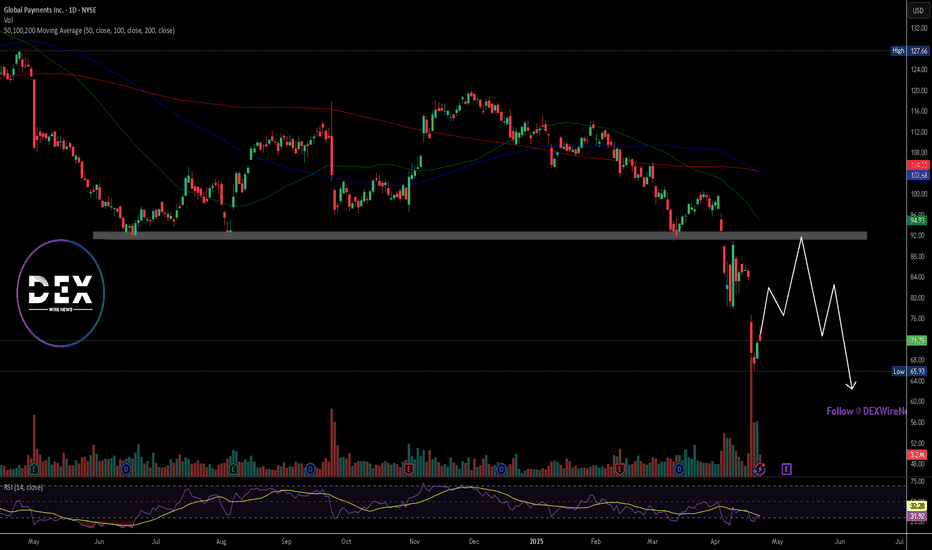
Task: Open the red E earnings marker before November
Action: 408,469
